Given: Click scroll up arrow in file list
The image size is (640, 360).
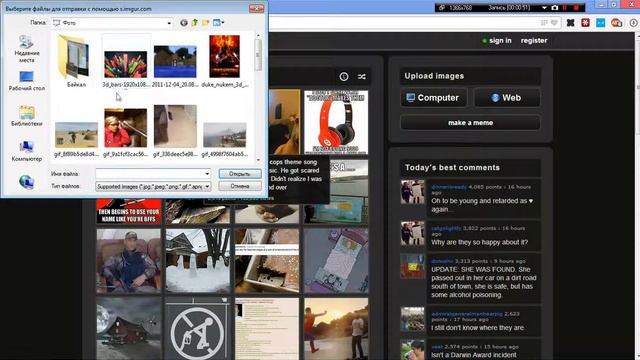Looking at the screenshot, I should tap(258, 36).
